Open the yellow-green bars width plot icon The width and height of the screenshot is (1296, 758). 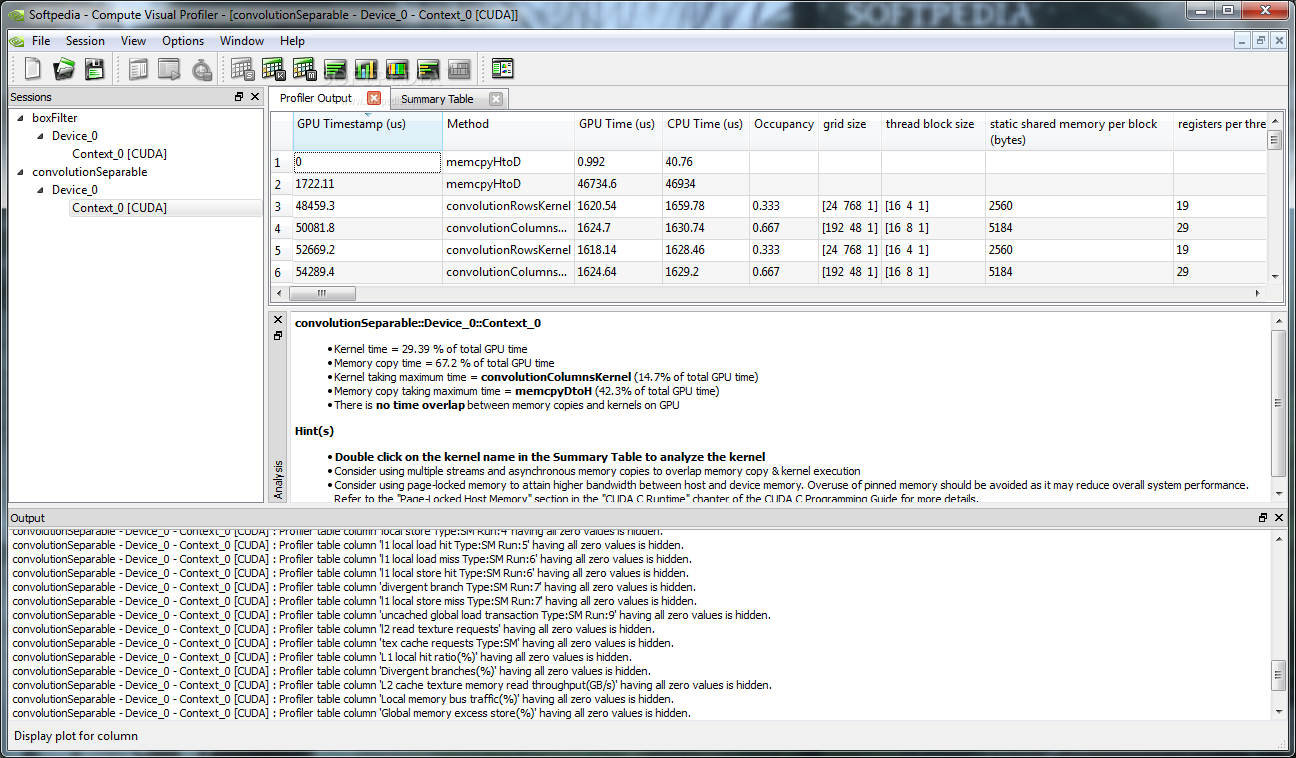(x=428, y=69)
